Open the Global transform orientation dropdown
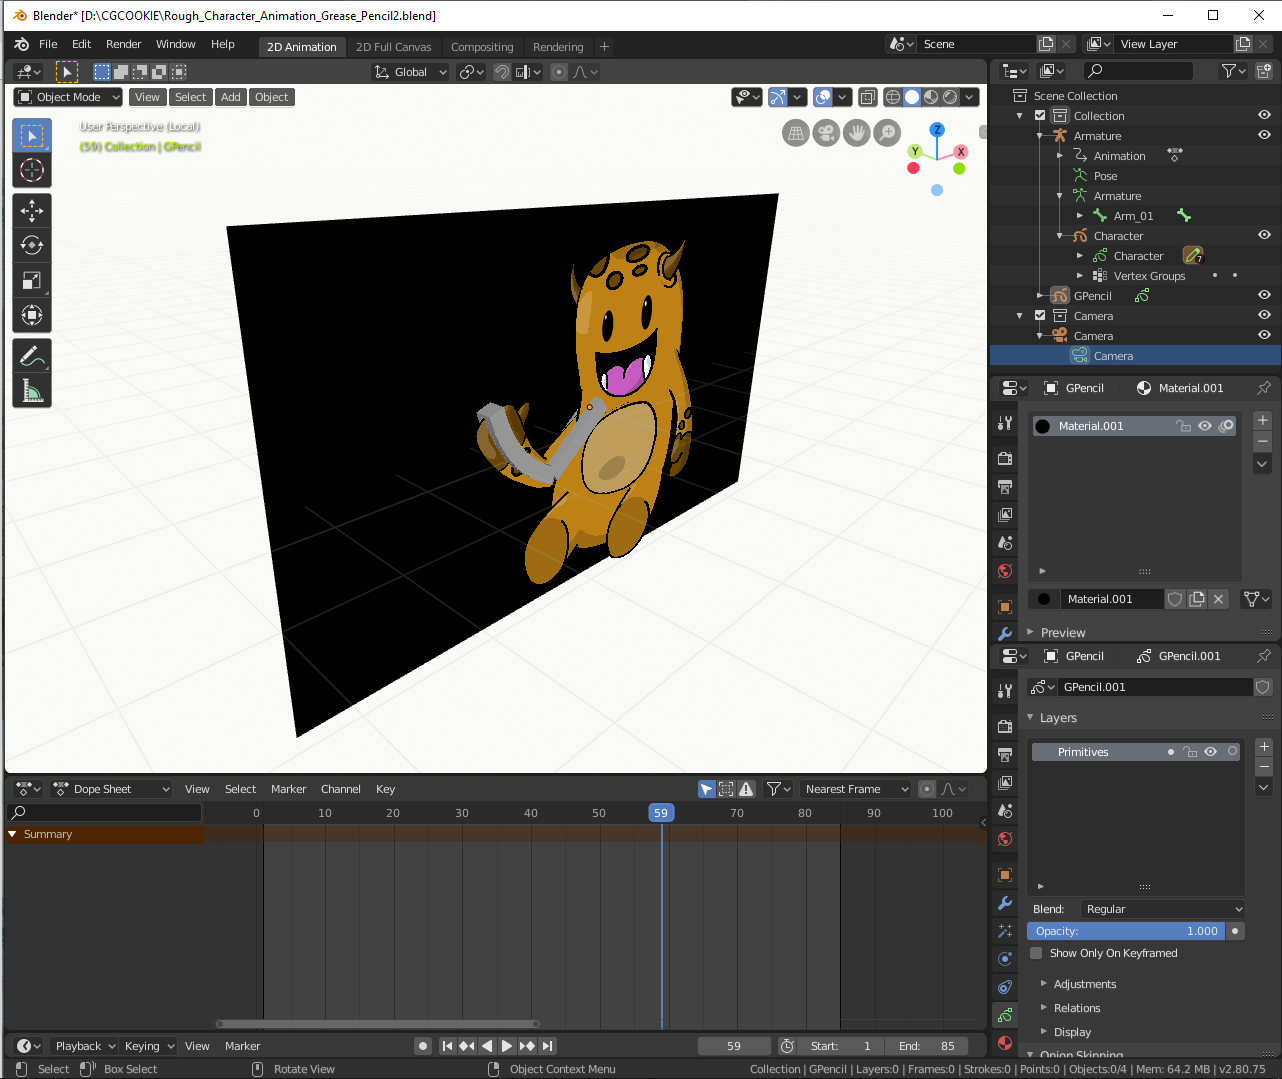Image resolution: width=1282 pixels, height=1079 pixels. click(410, 72)
